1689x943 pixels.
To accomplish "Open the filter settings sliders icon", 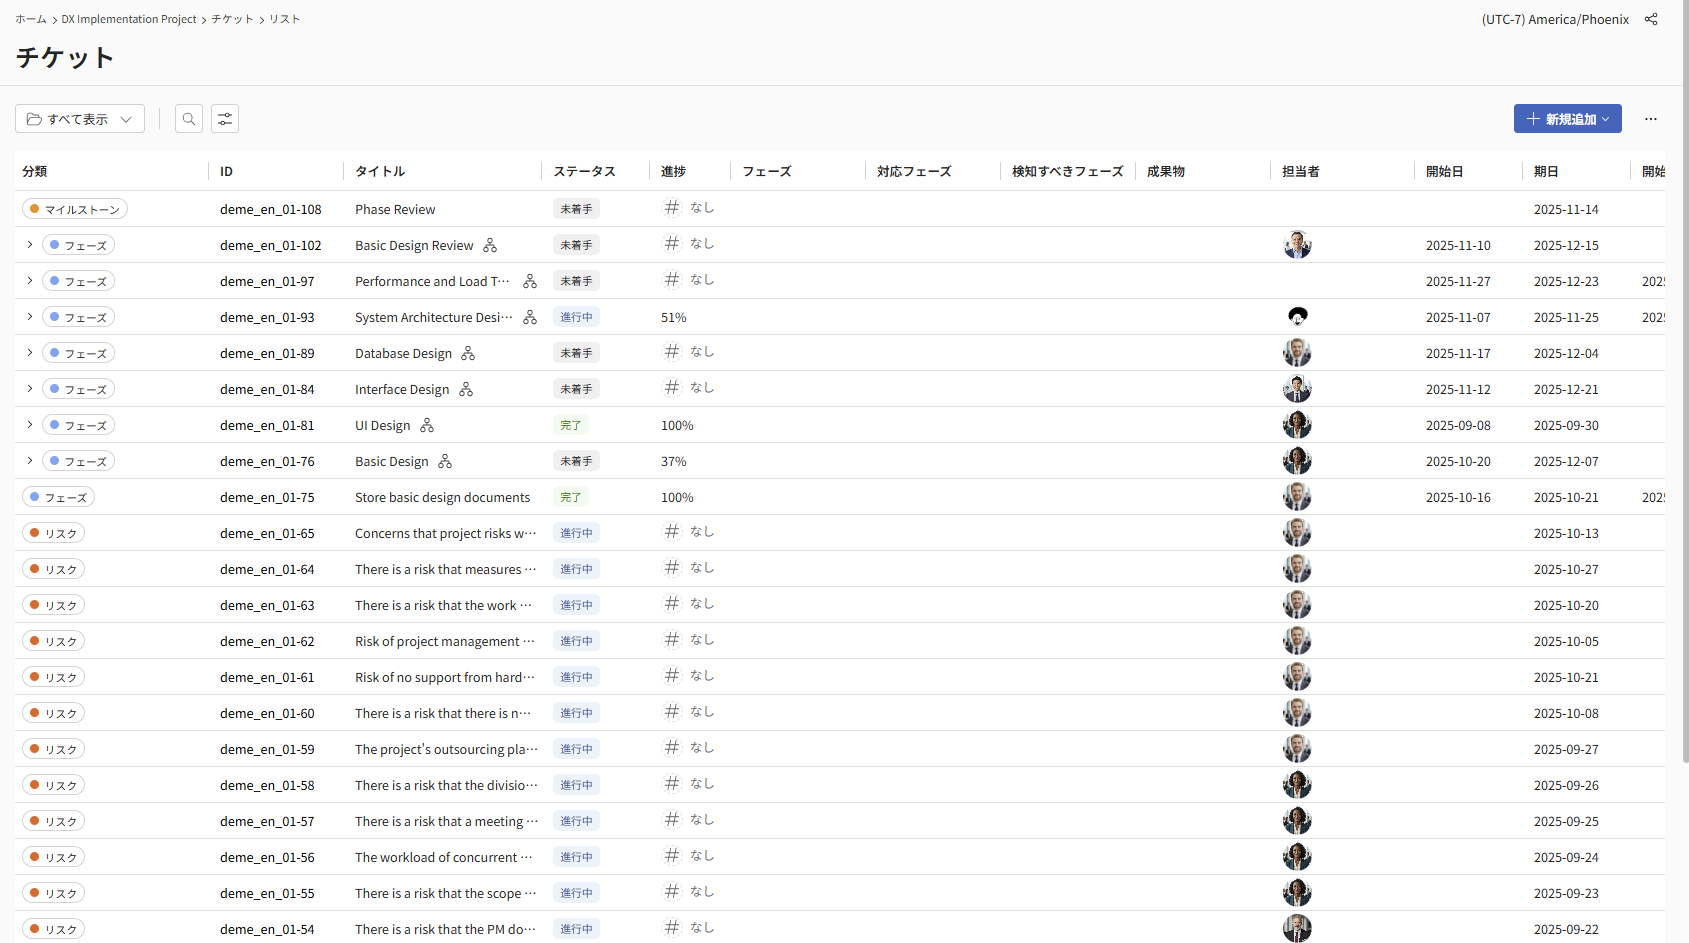I will pyautogui.click(x=225, y=119).
